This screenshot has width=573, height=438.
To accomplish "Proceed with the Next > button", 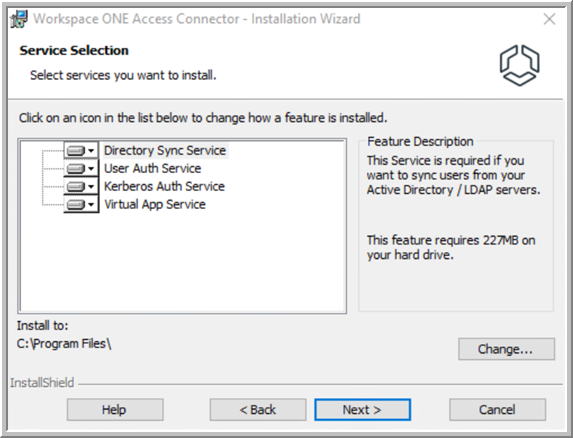I will point(363,410).
